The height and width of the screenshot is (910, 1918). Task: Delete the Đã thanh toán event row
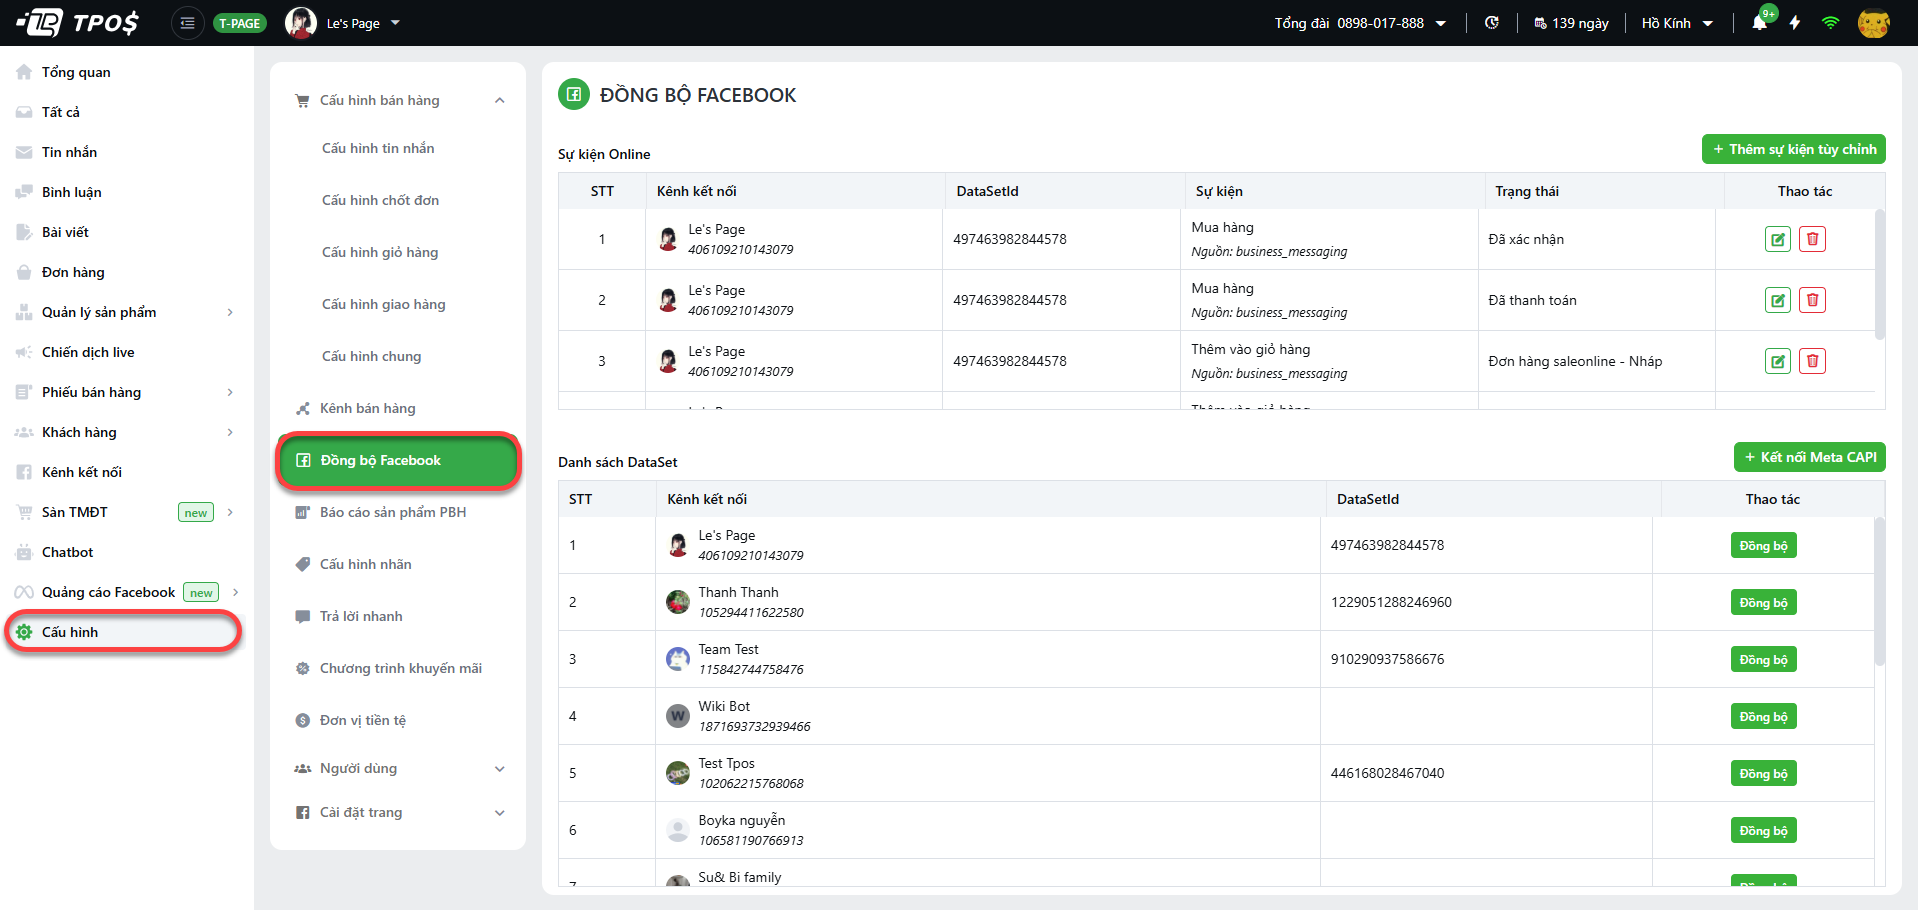(1812, 300)
